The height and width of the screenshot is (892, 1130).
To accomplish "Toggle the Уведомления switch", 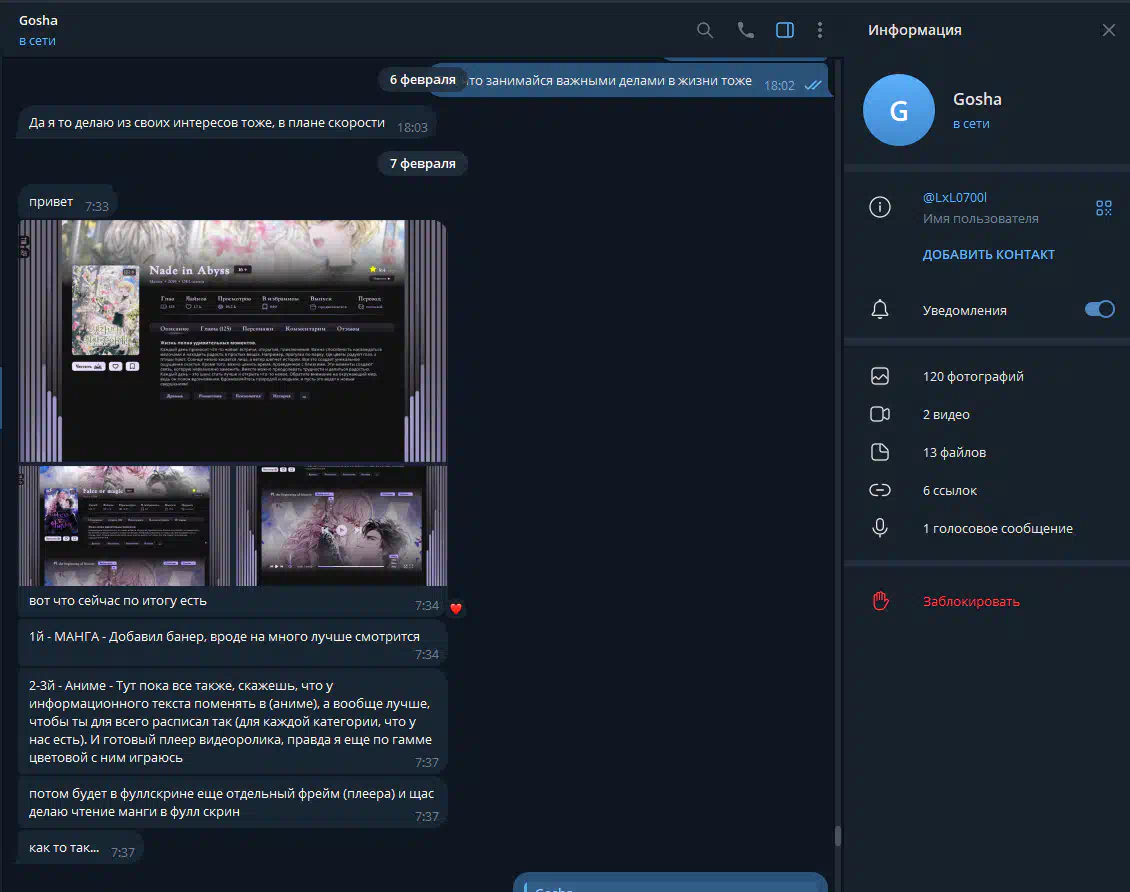I will [x=1100, y=309].
